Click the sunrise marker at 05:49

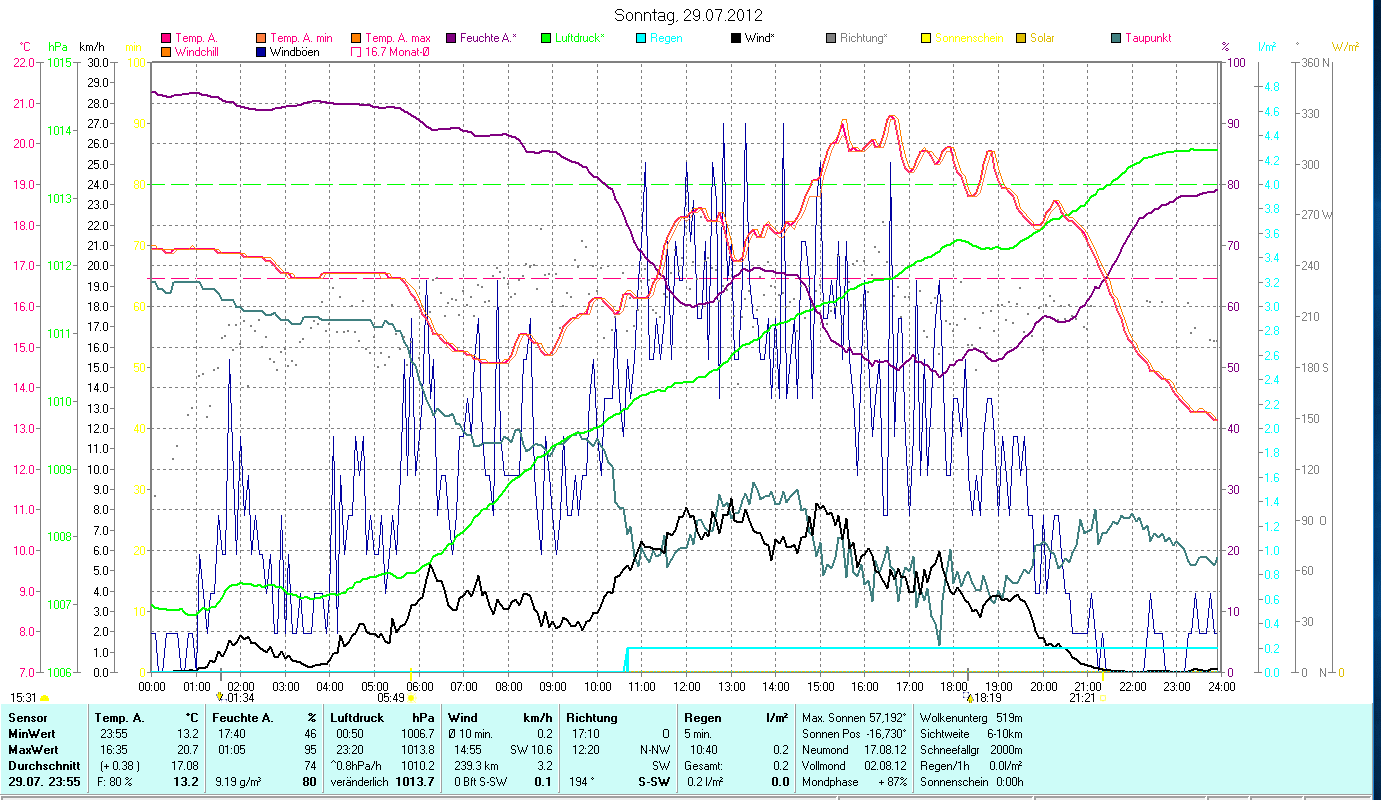point(410,698)
